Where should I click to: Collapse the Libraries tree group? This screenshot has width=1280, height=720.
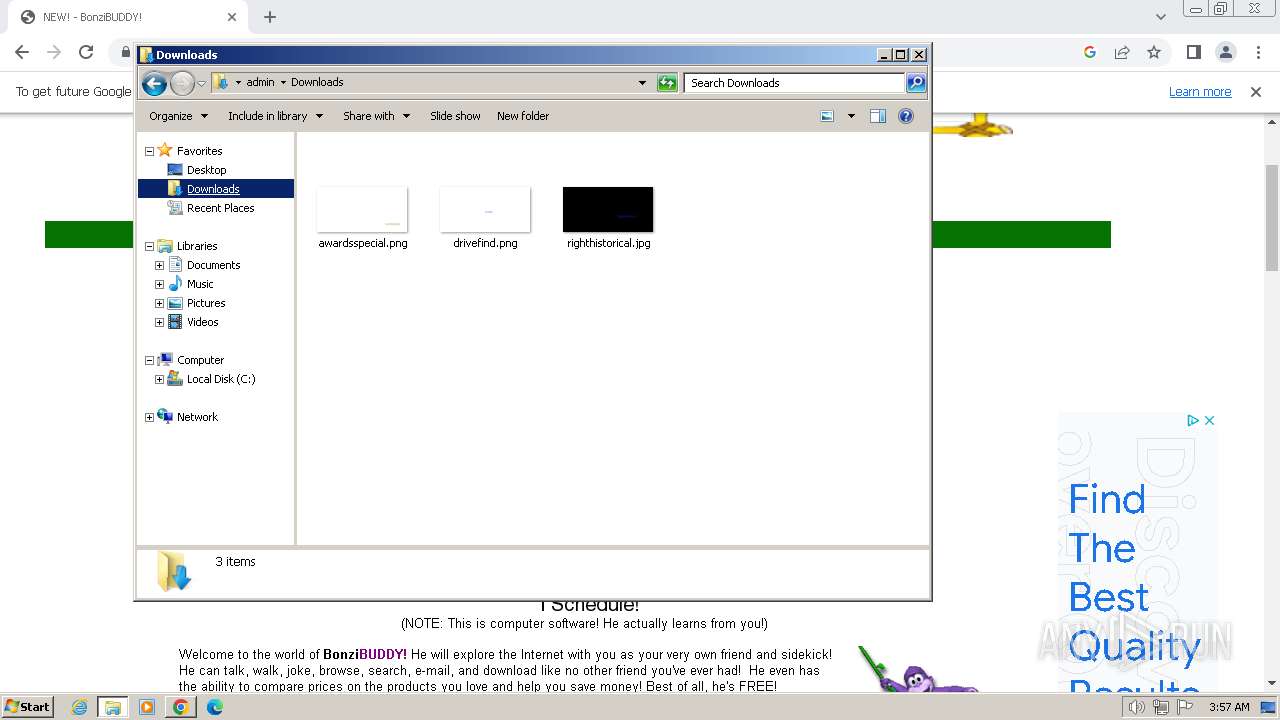pos(149,246)
